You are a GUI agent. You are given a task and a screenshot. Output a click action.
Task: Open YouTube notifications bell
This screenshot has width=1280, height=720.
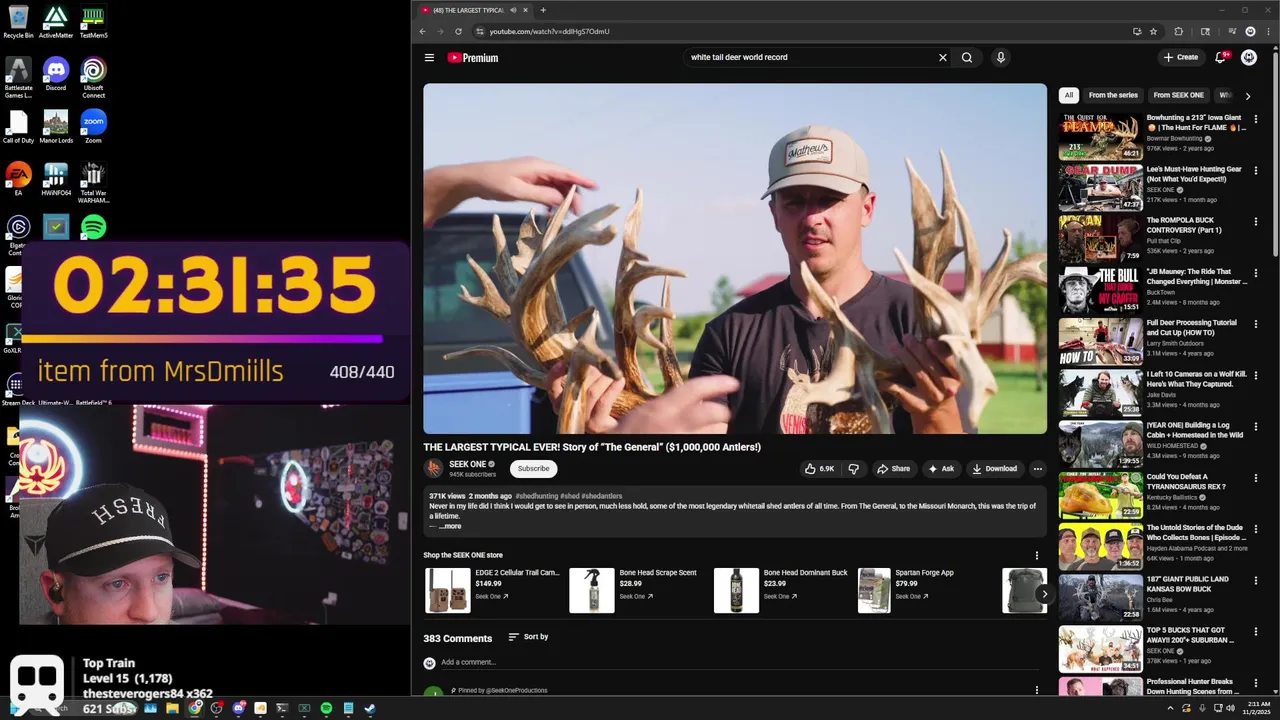click(1220, 58)
